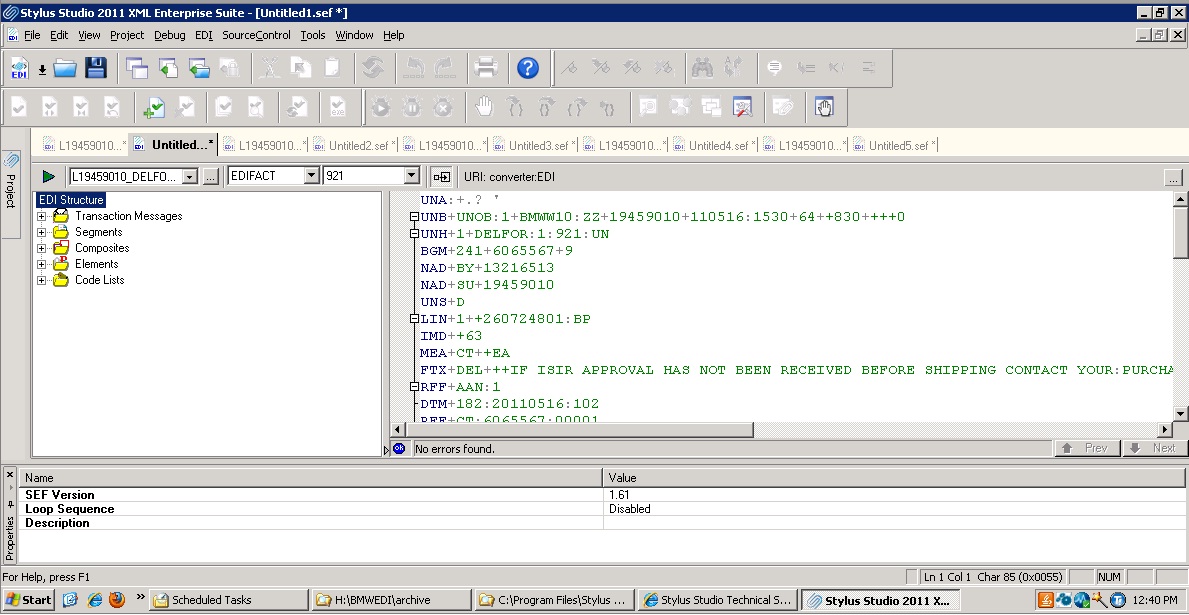Open the EDIFACT dialect dropdown
This screenshot has height=615, width=1189.
pos(311,176)
